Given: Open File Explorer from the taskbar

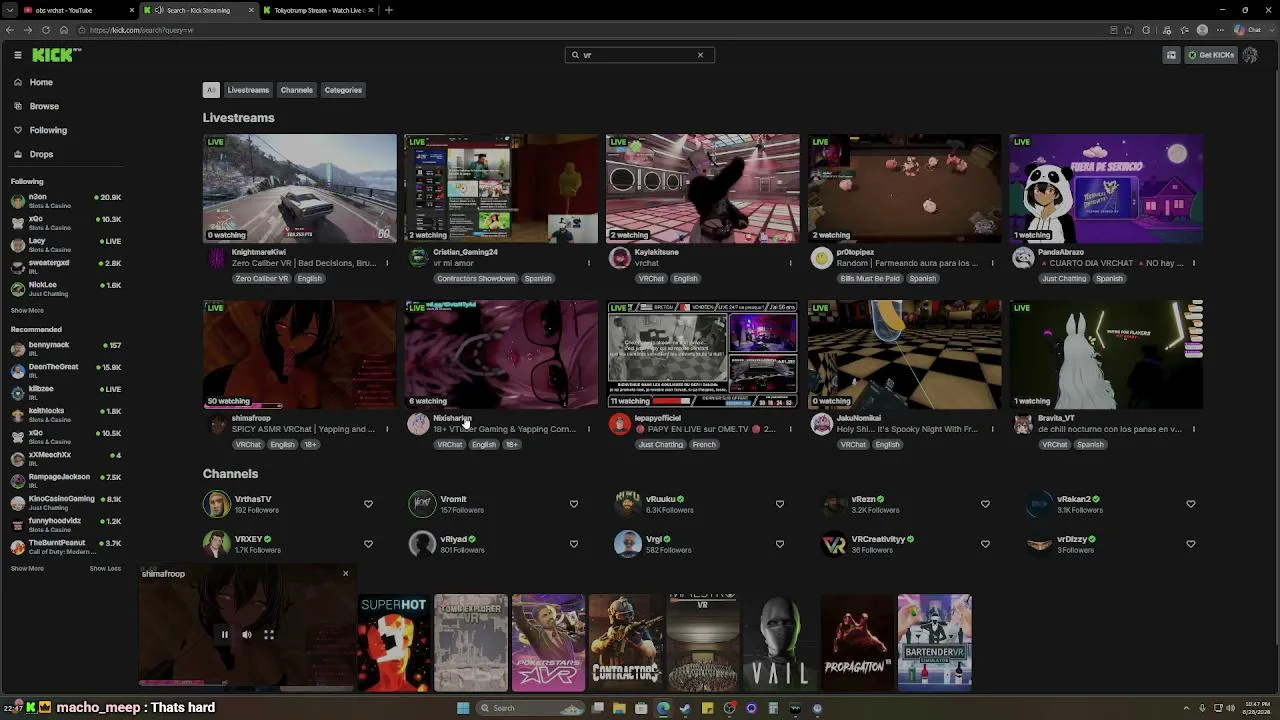Looking at the screenshot, I should [x=619, y=708].
